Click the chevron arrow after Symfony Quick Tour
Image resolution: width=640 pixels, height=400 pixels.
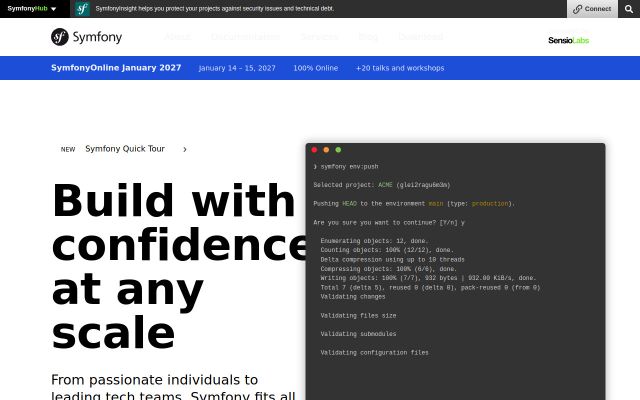click(185, 149)
